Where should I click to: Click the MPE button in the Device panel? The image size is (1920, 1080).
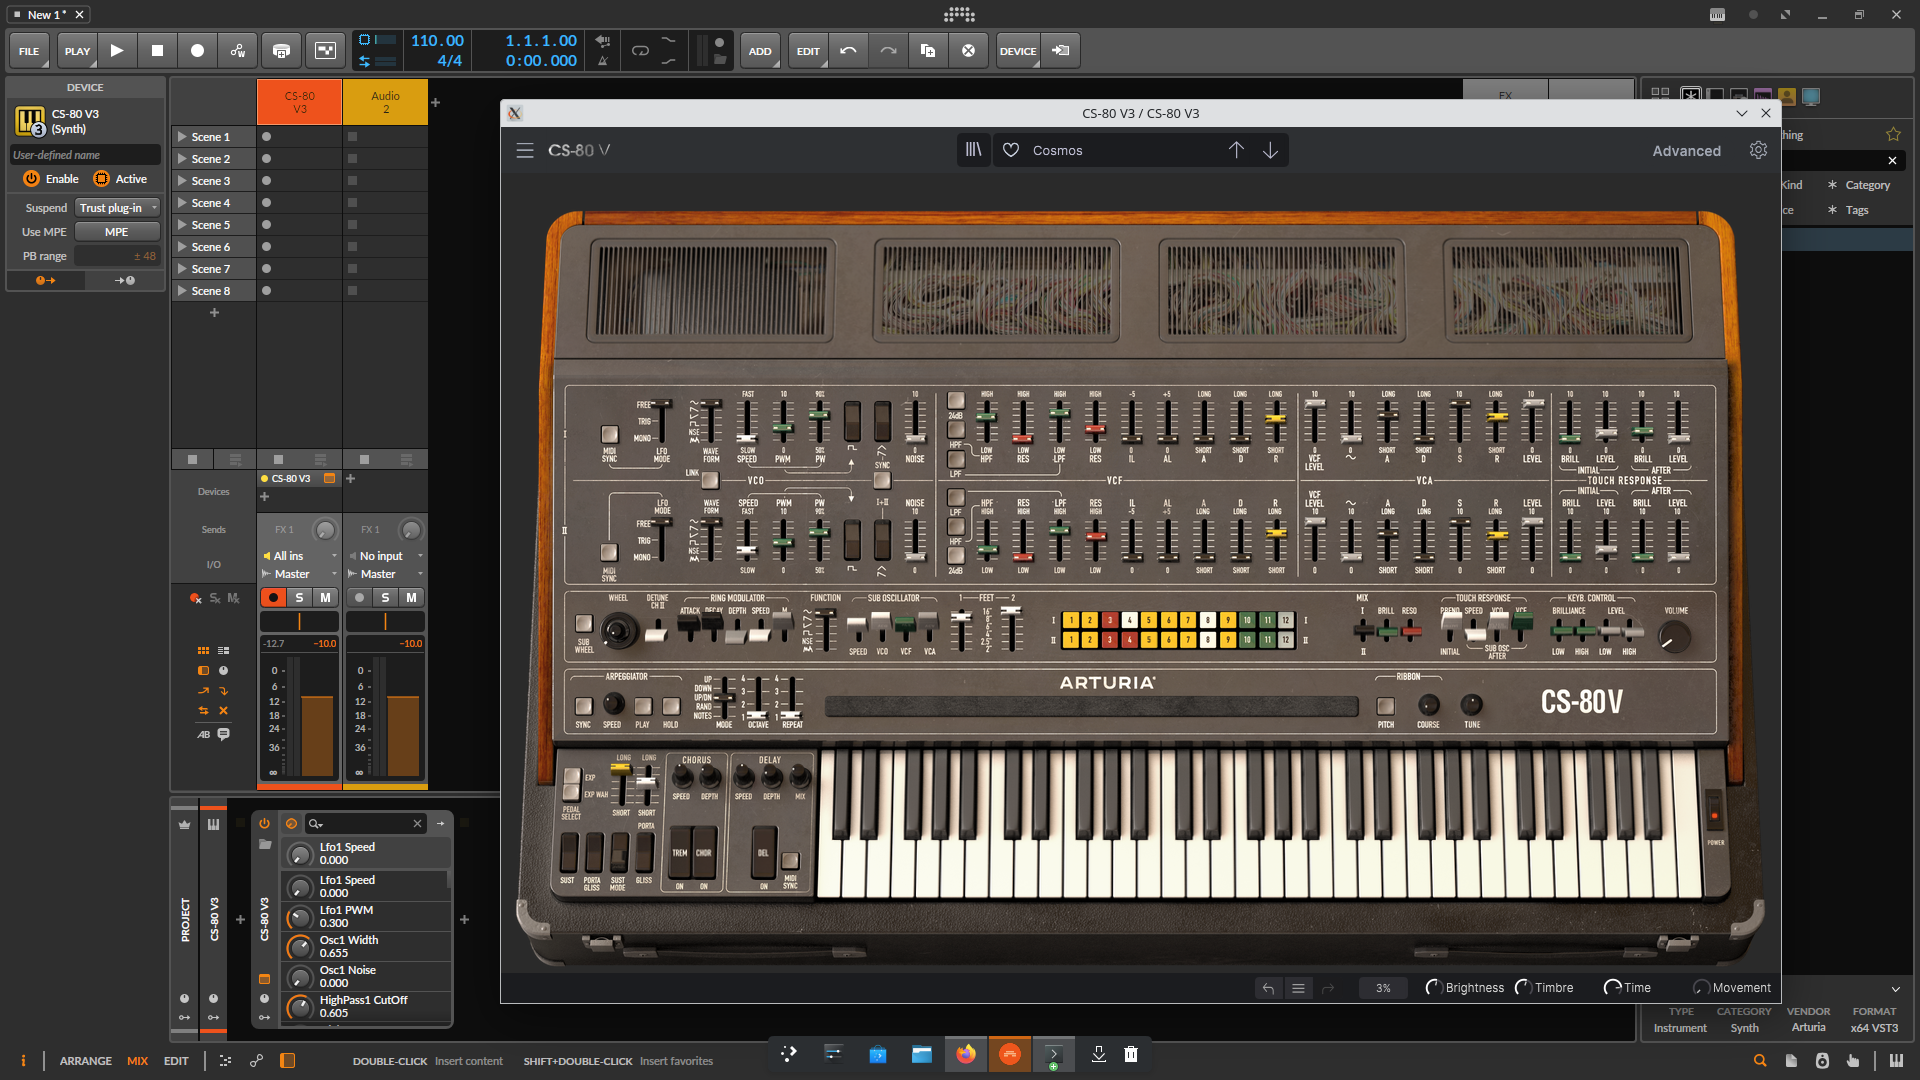point(116,231)
